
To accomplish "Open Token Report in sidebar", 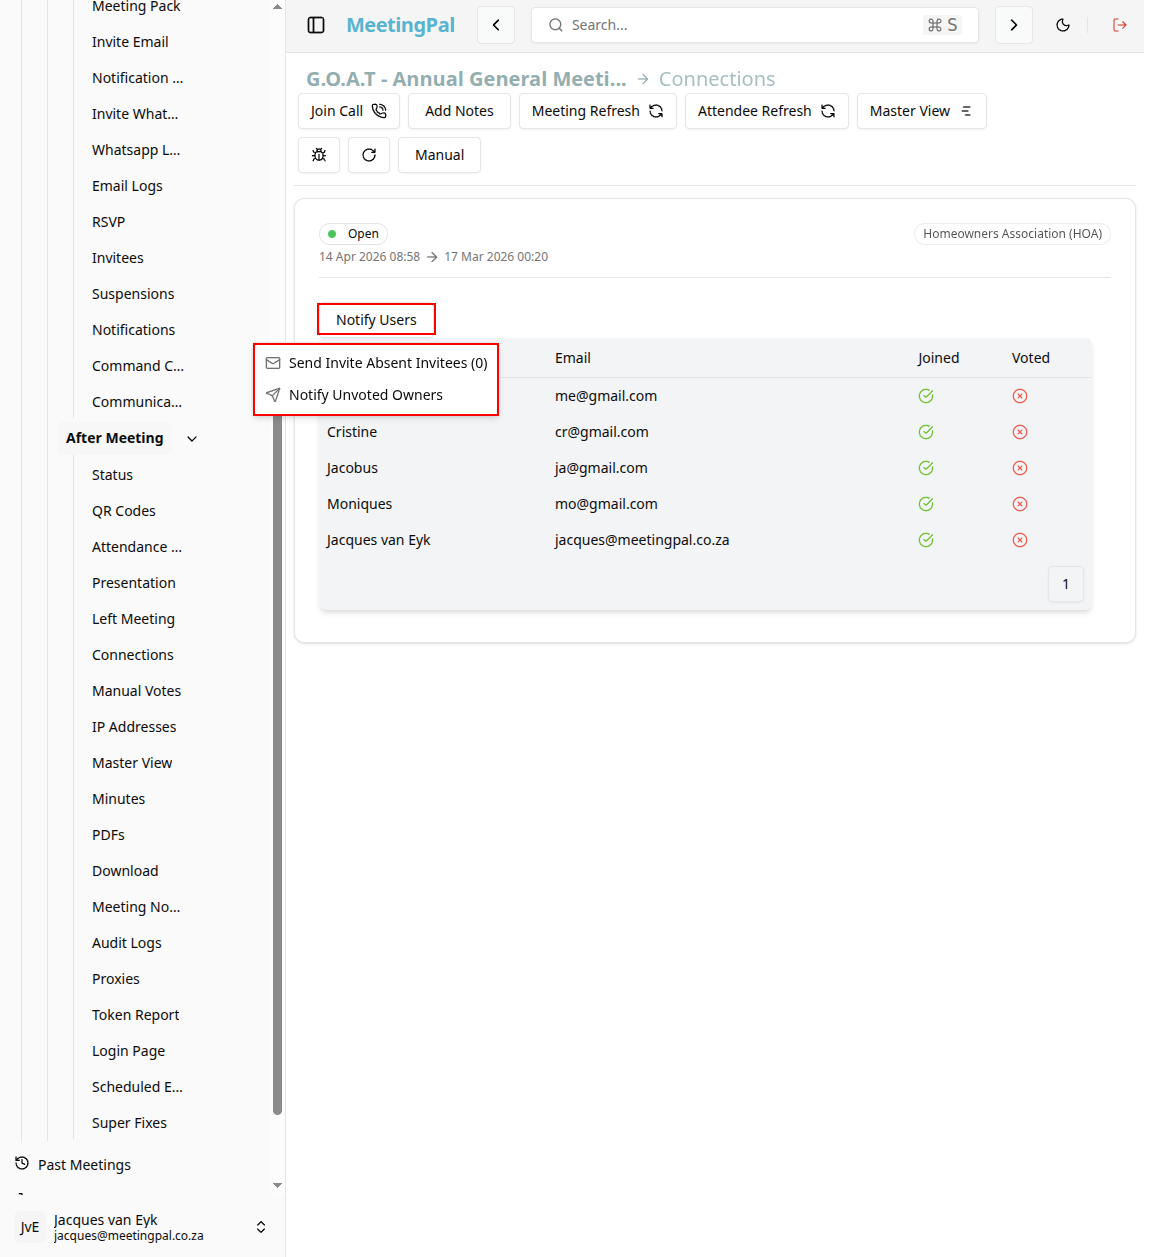I will (x=135, y=1015).
